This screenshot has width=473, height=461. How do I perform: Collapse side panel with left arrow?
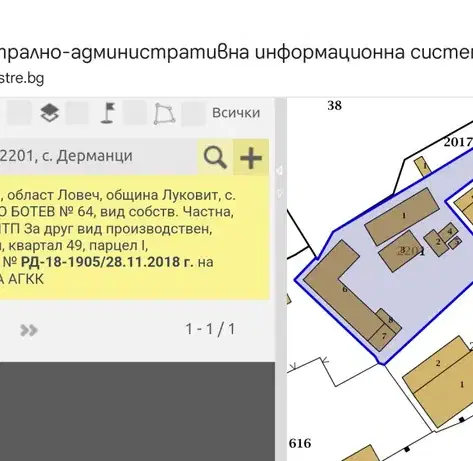pyautogui.click(x=279, y=171)
